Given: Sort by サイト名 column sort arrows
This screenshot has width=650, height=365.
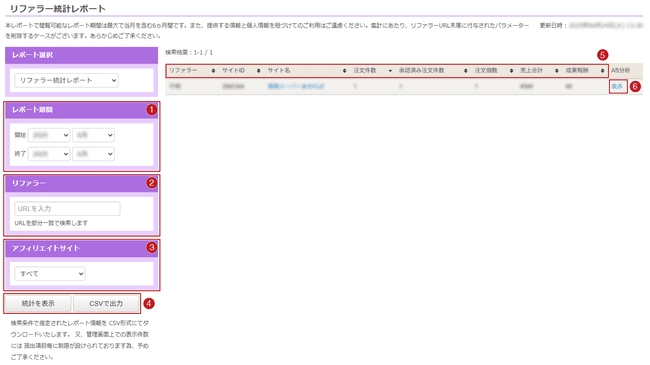Looking at the screenshot, I should pyautogui.click(x=344, y=71).
